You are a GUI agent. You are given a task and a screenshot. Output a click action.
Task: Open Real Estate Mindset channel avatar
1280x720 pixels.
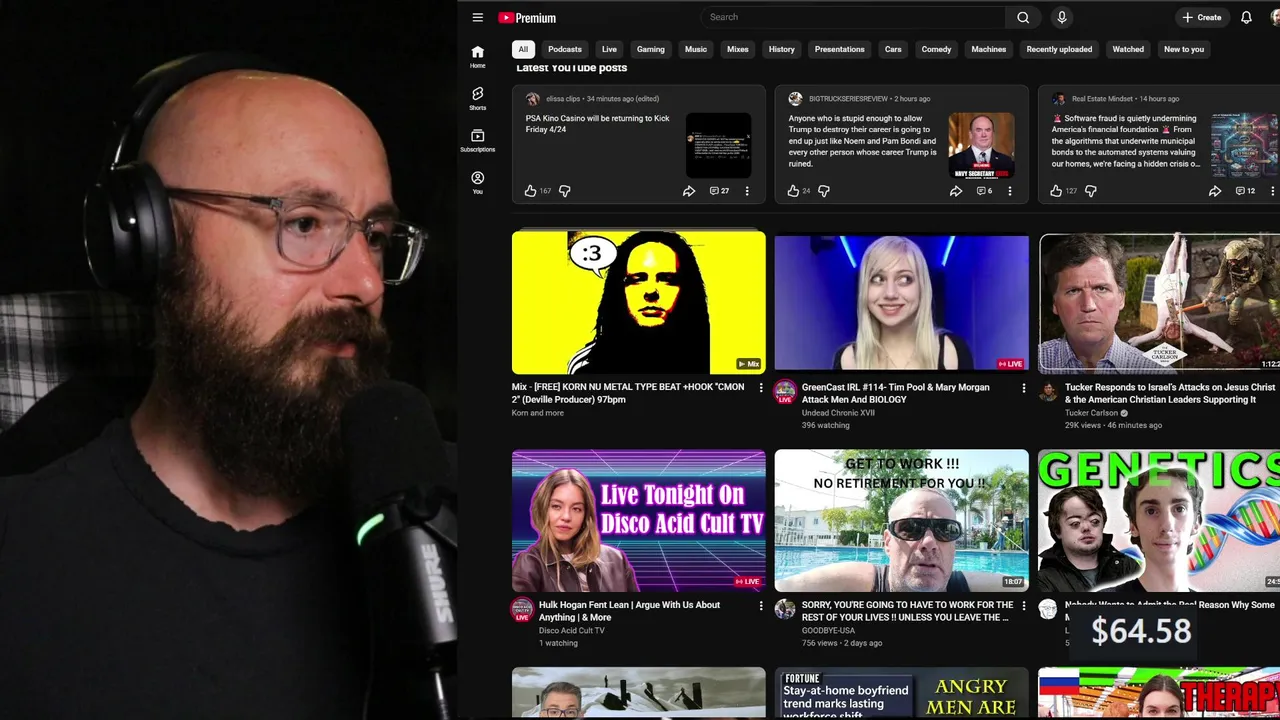click(1058, 99)
